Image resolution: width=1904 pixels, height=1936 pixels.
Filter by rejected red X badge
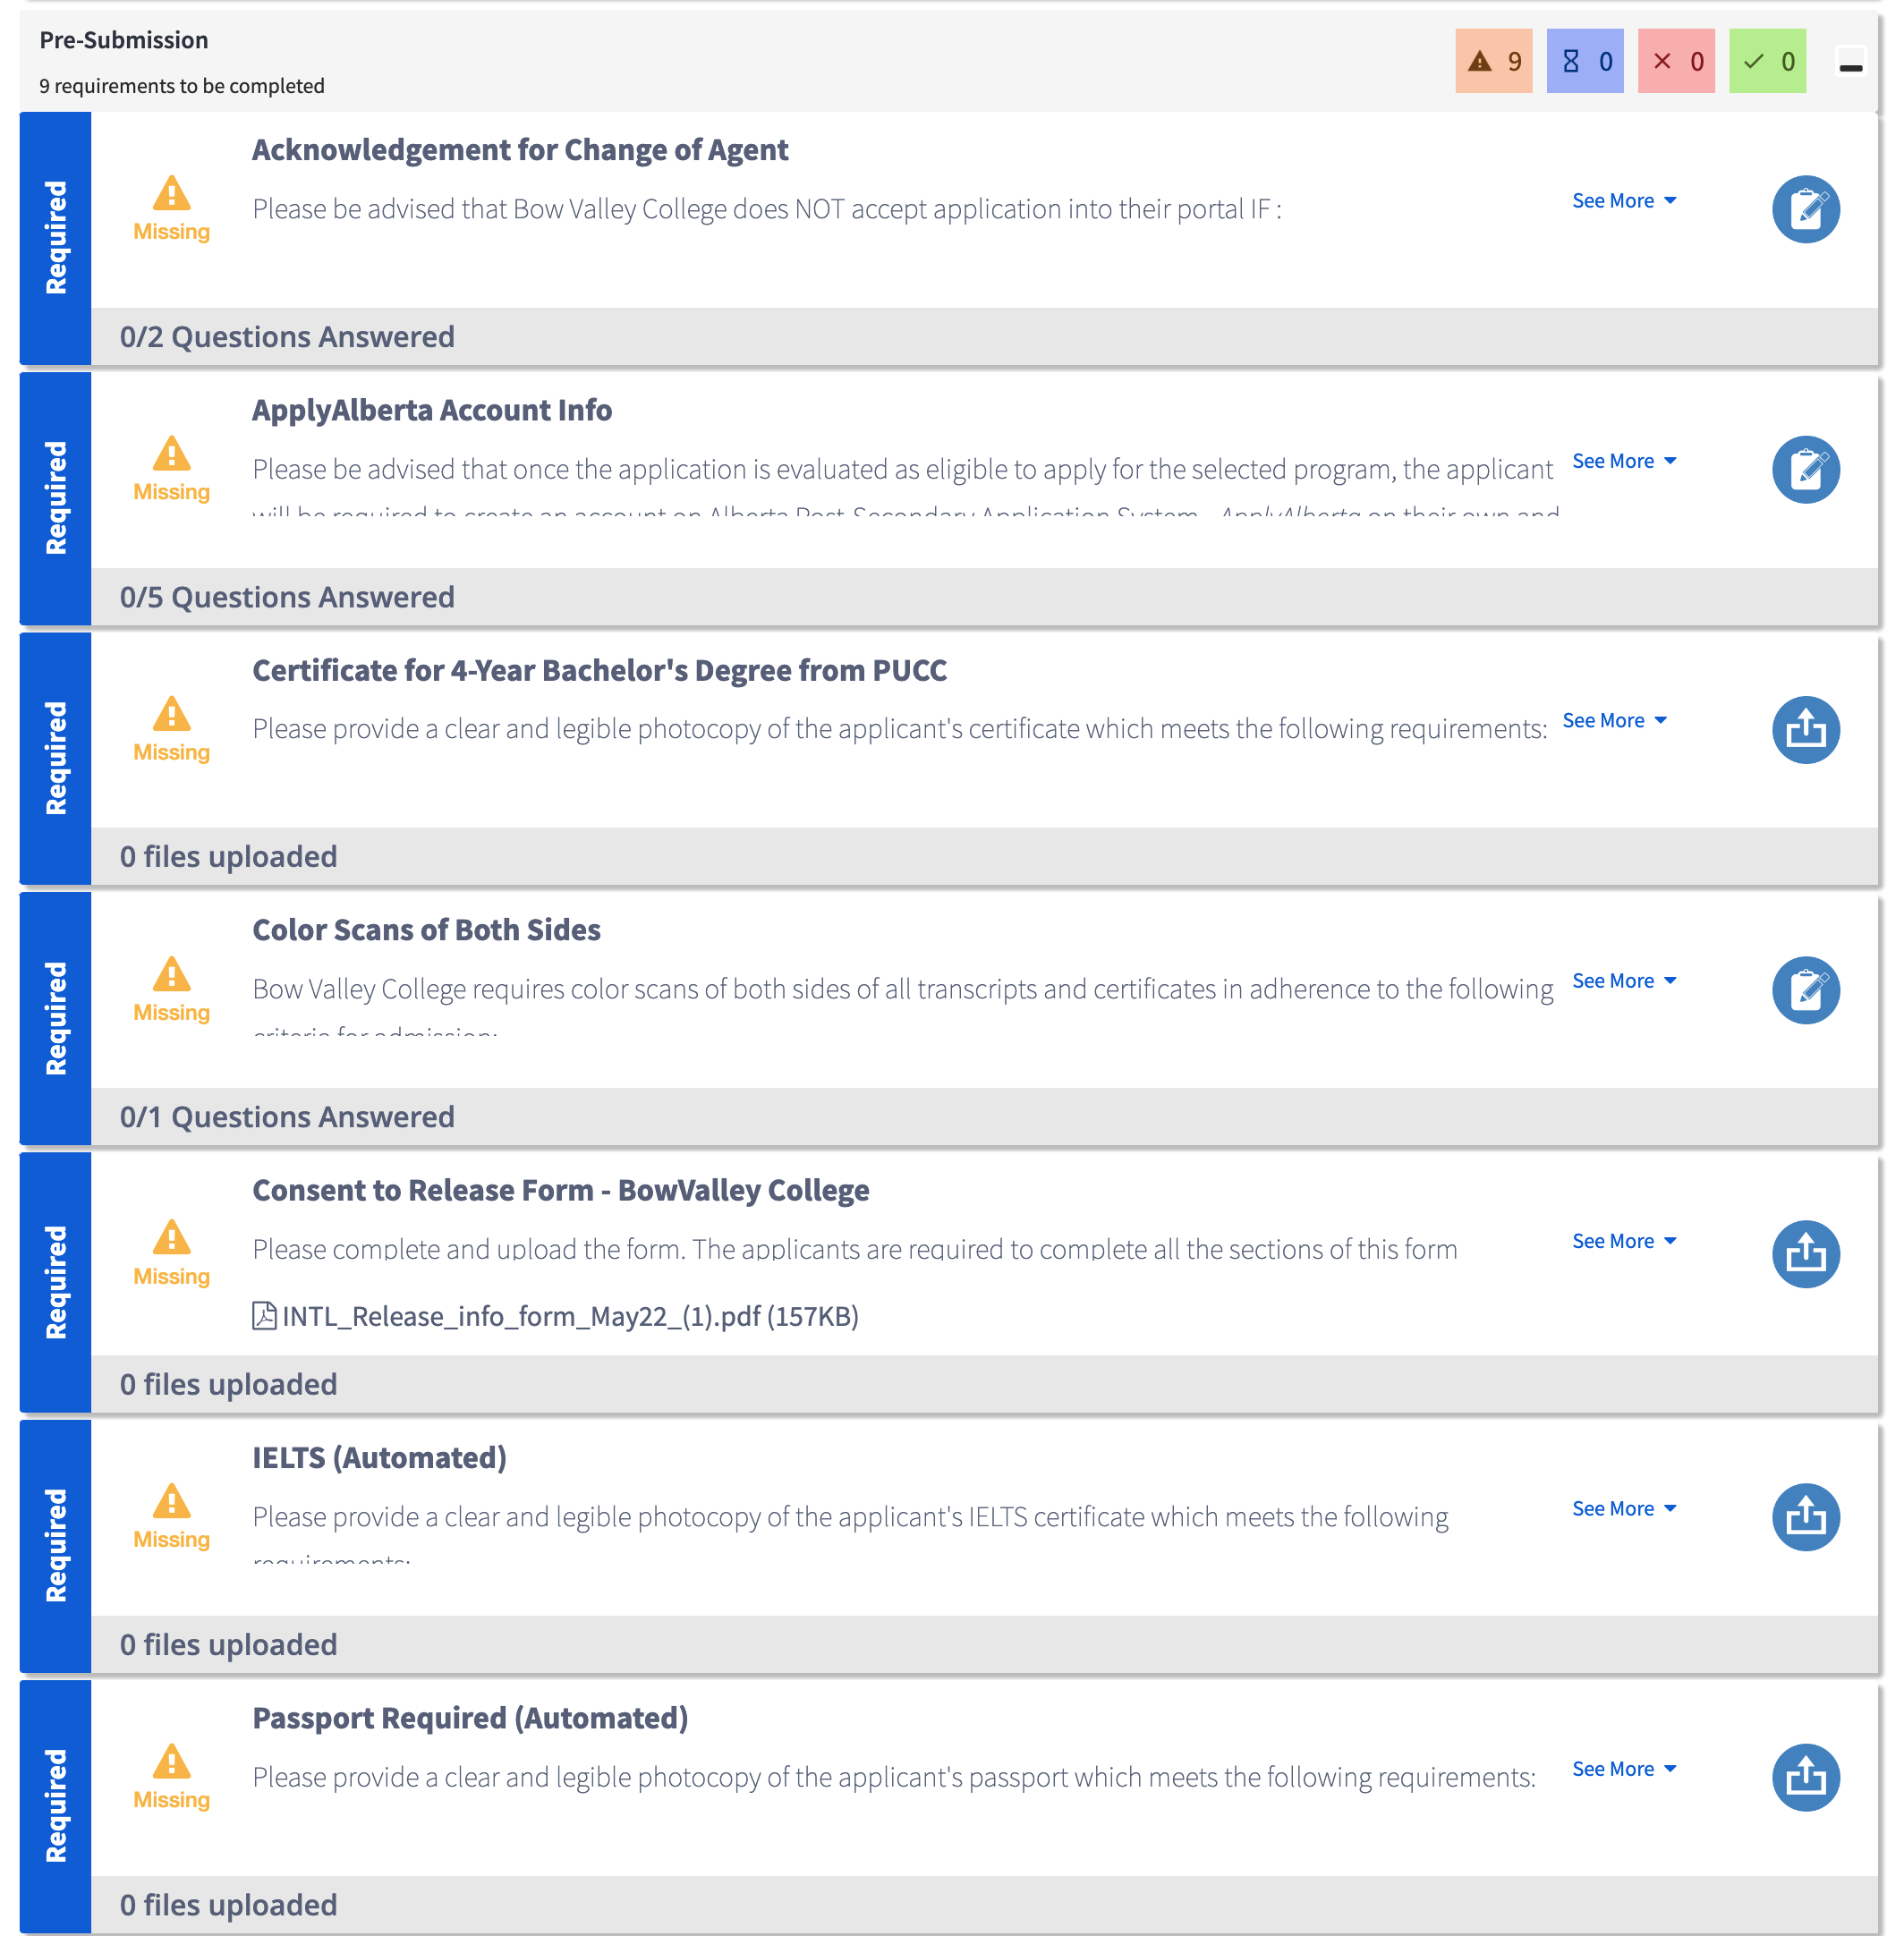click(1676, 61)
